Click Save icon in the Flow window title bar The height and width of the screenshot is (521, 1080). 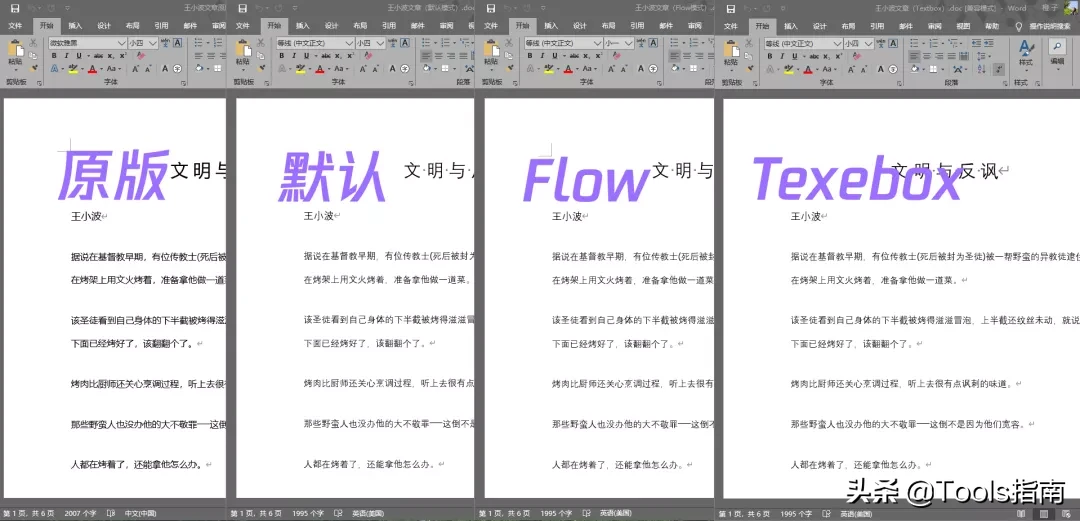489,8
